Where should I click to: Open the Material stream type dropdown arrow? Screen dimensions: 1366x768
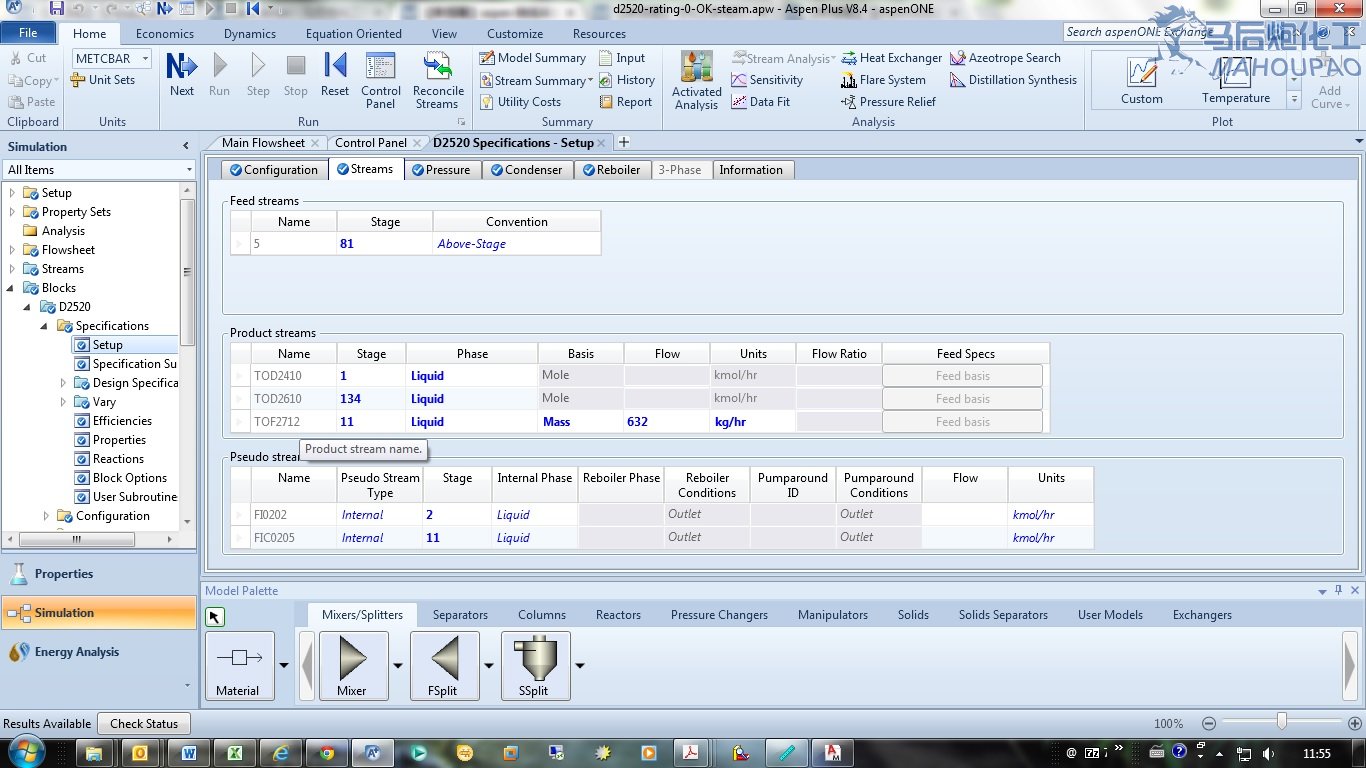point(284,665)
